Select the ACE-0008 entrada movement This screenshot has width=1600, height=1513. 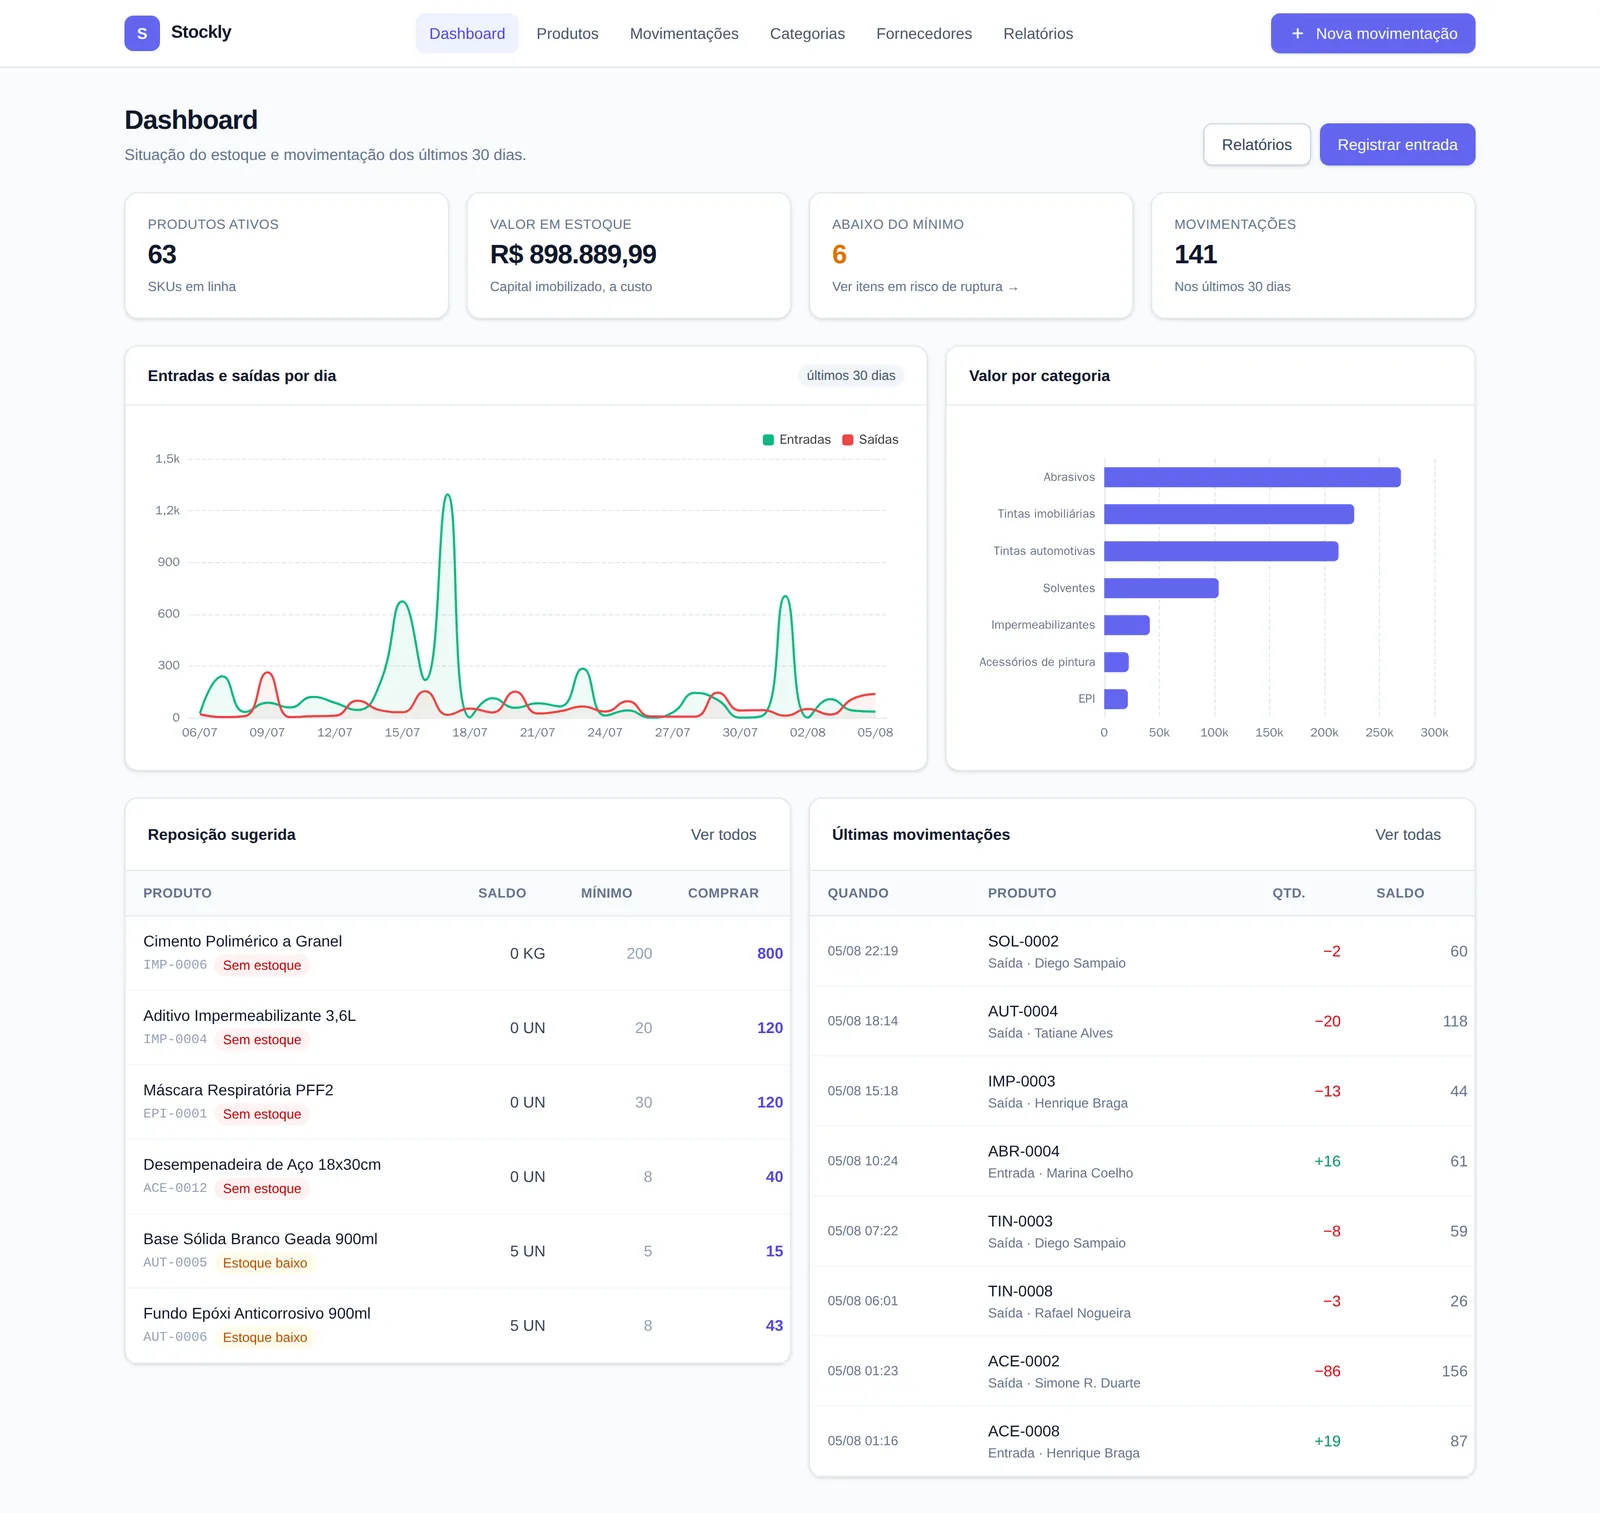coord(1142,1441)
